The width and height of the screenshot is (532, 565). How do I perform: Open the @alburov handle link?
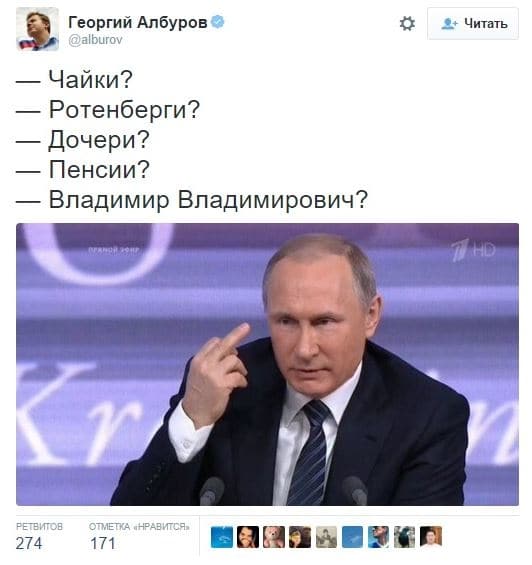[x=96, y=40]
